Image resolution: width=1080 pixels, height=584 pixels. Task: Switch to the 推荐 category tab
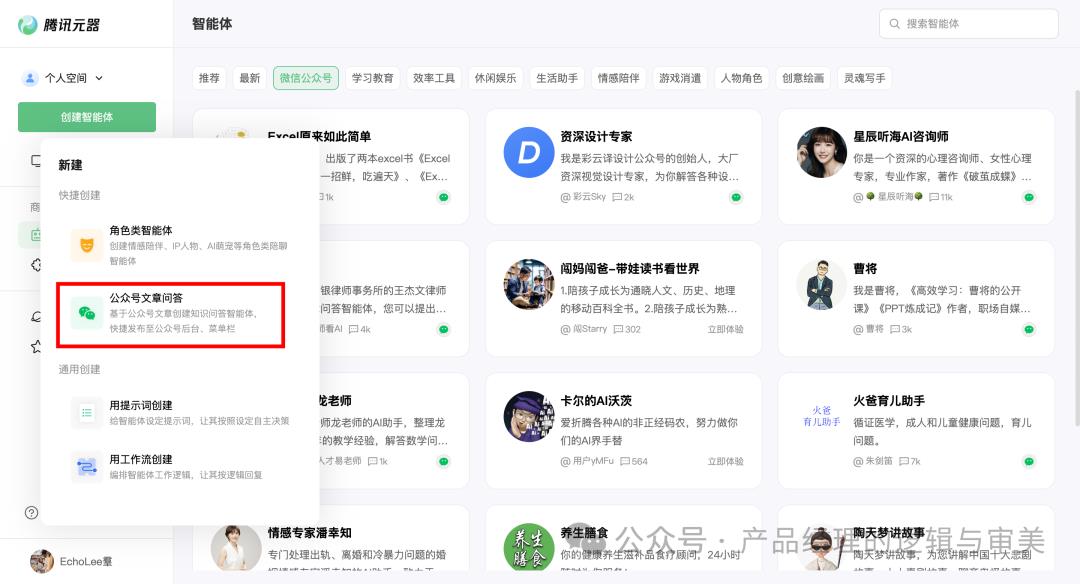209,78
